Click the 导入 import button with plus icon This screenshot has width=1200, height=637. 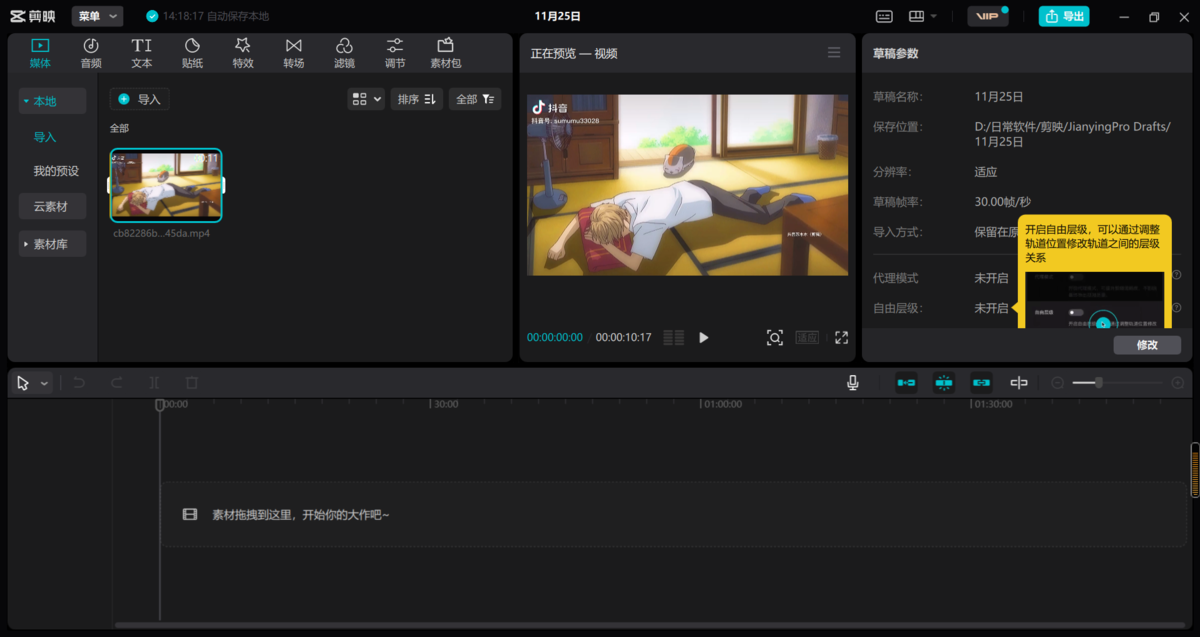tap(139, 99)
